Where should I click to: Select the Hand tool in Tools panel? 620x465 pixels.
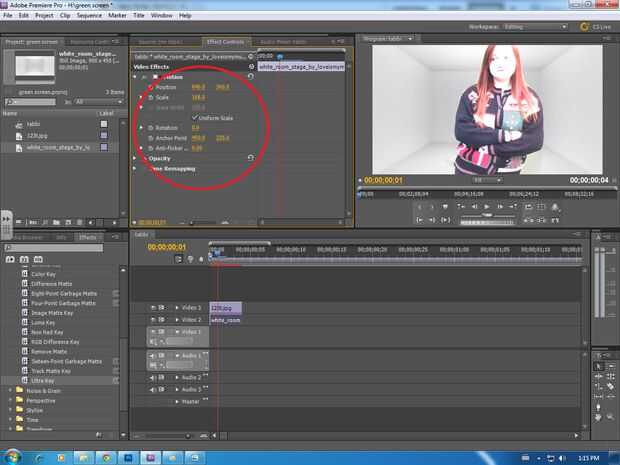click(x=599, y=417)
